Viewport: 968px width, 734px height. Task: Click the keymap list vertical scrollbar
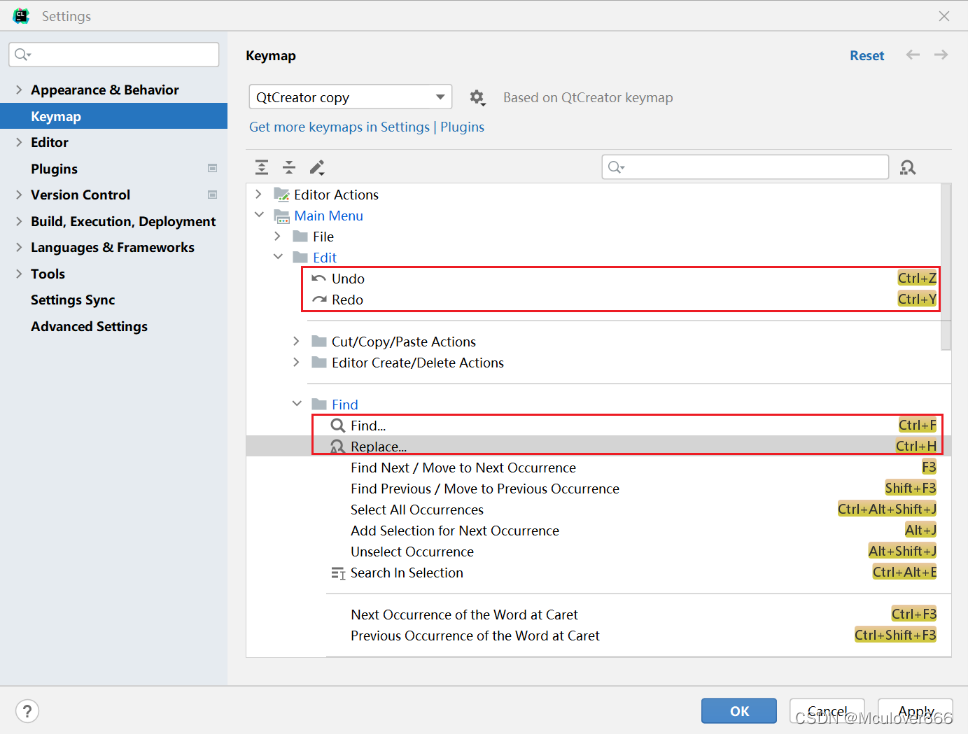tap(946, 267)
